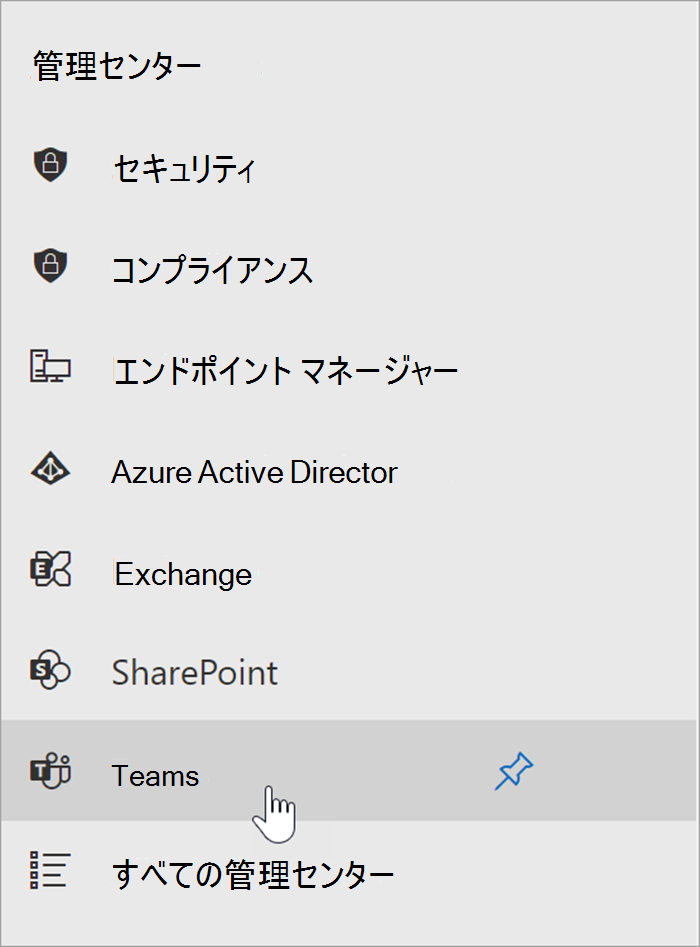
Task: Click the Security shield icon
Action: click(x=50, y=165)
